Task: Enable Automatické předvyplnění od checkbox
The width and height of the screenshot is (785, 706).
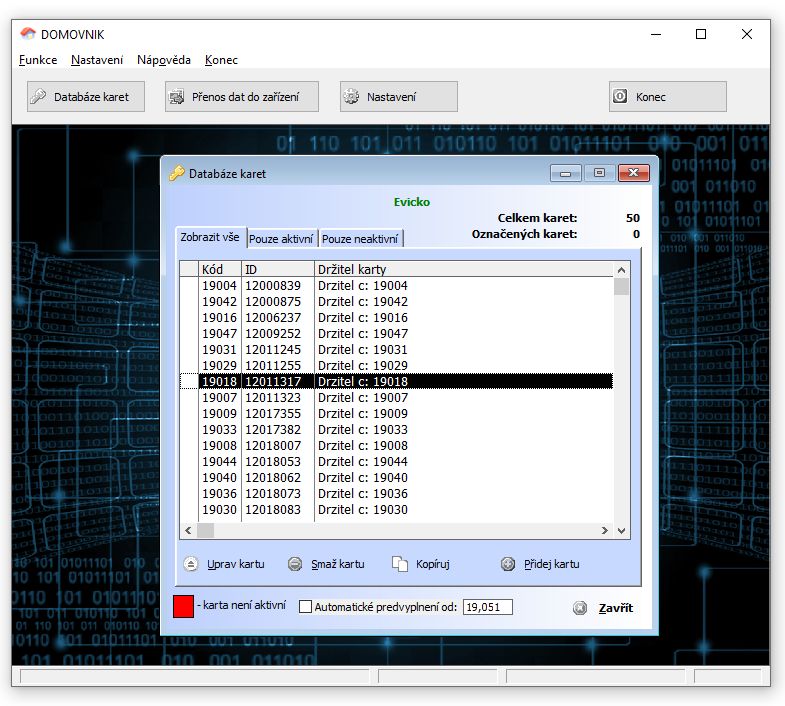Action: pyautogui.click(x=306, y=607)
